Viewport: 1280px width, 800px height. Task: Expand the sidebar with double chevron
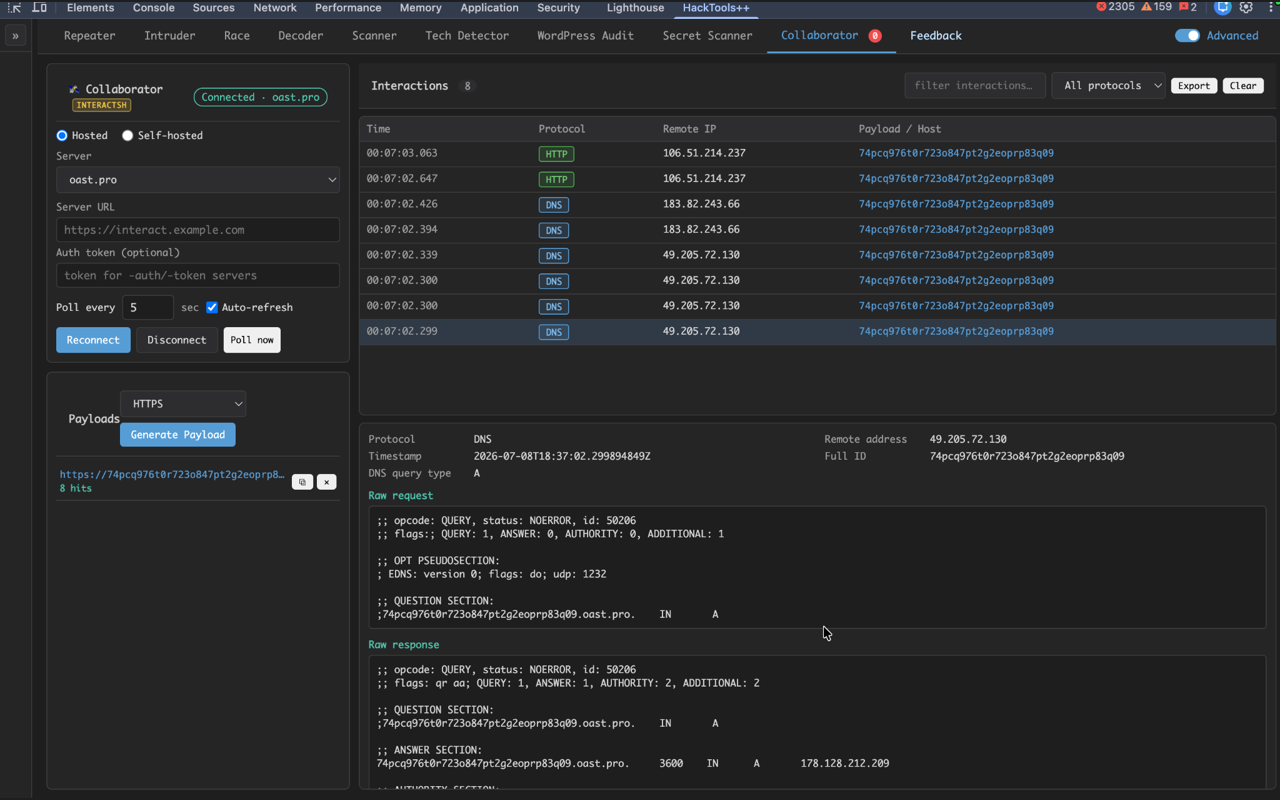click(x=15, y=36)
